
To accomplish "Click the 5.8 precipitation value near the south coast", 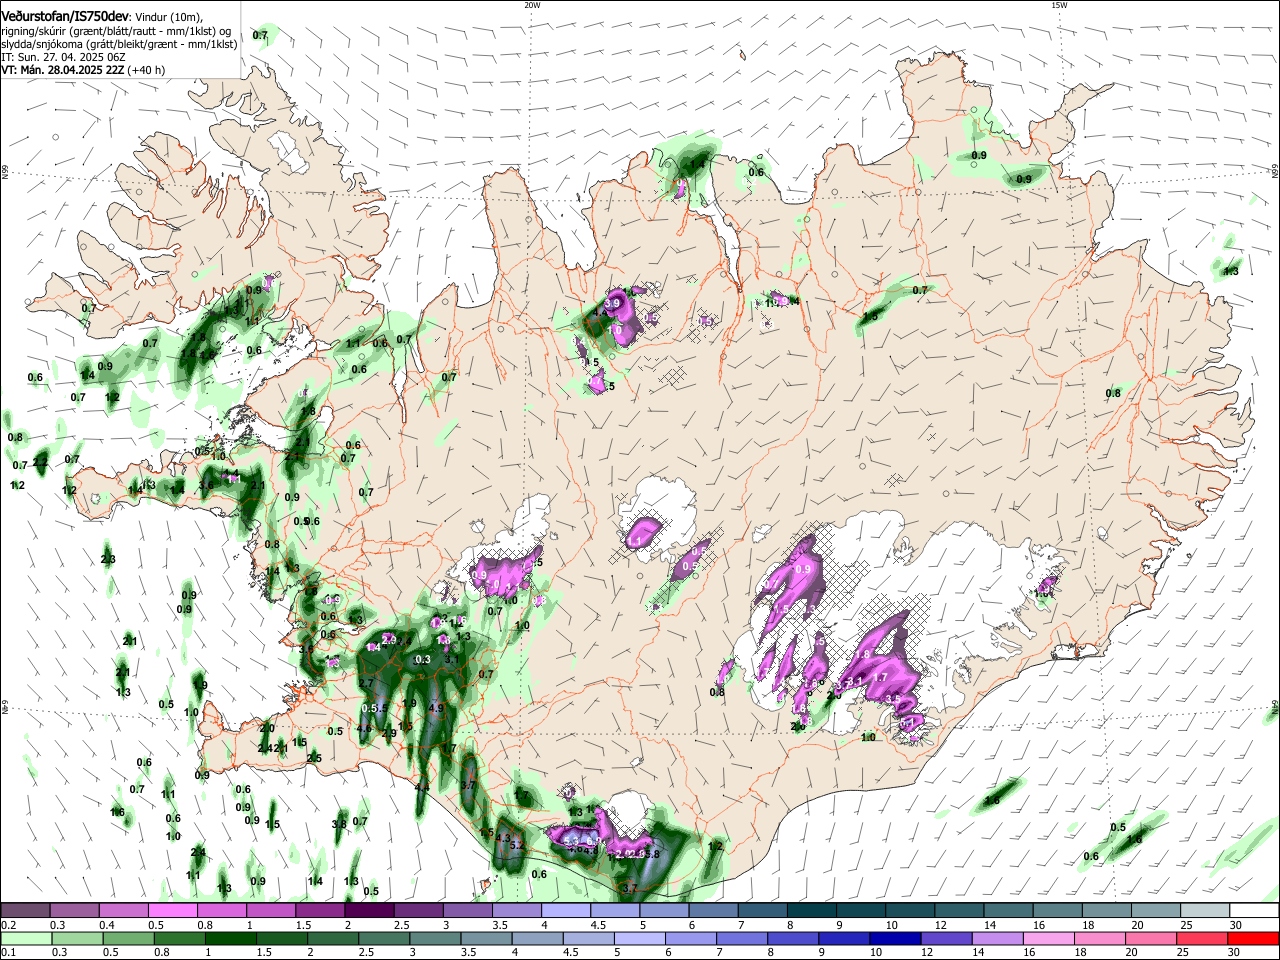I will 652,854.
